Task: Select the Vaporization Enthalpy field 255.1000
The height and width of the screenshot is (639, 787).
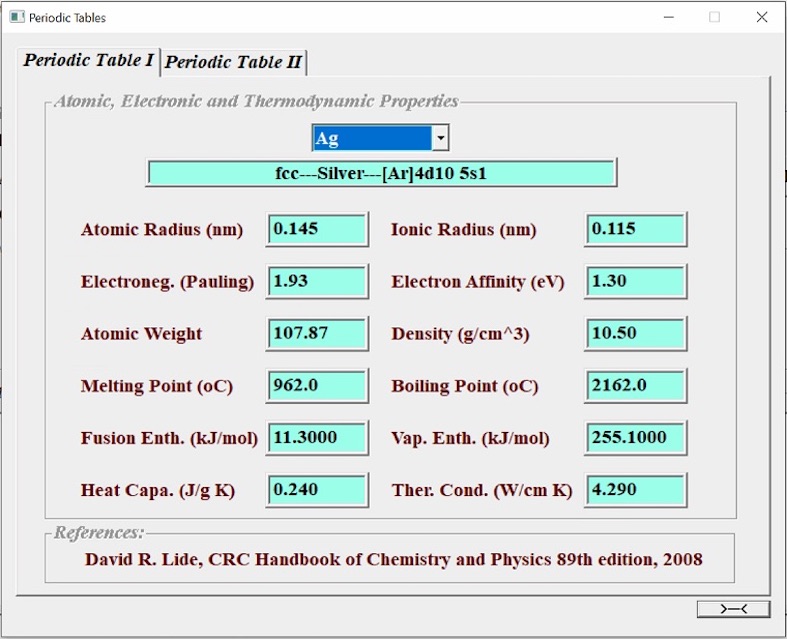Action: pos(635,438)
